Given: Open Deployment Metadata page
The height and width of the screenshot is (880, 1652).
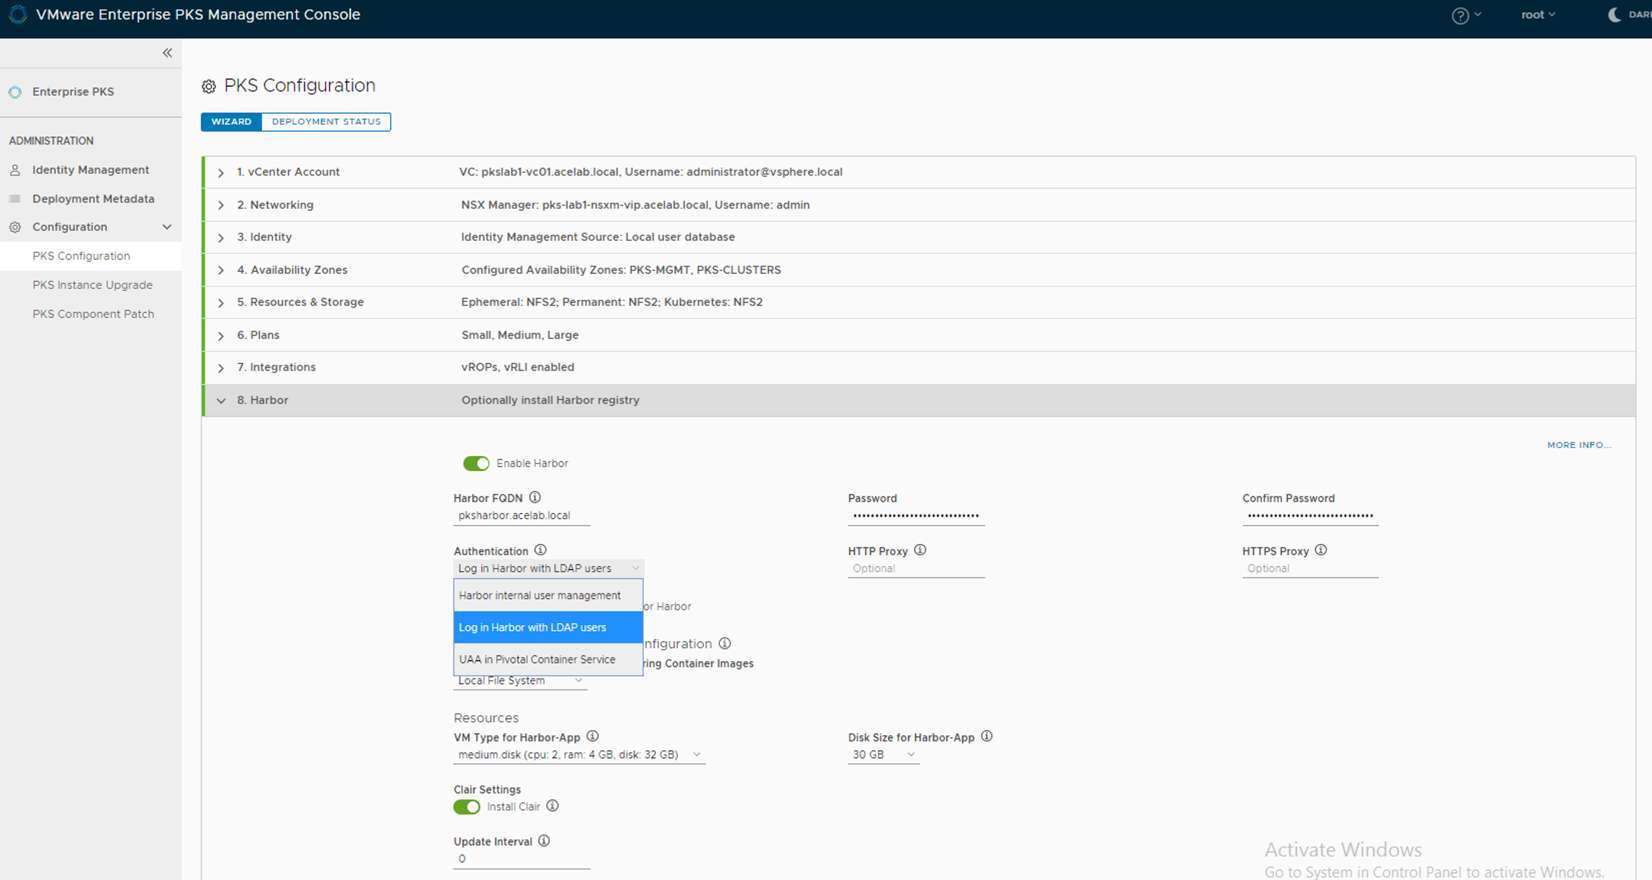Looking at the screenshot, I should 91,199.
